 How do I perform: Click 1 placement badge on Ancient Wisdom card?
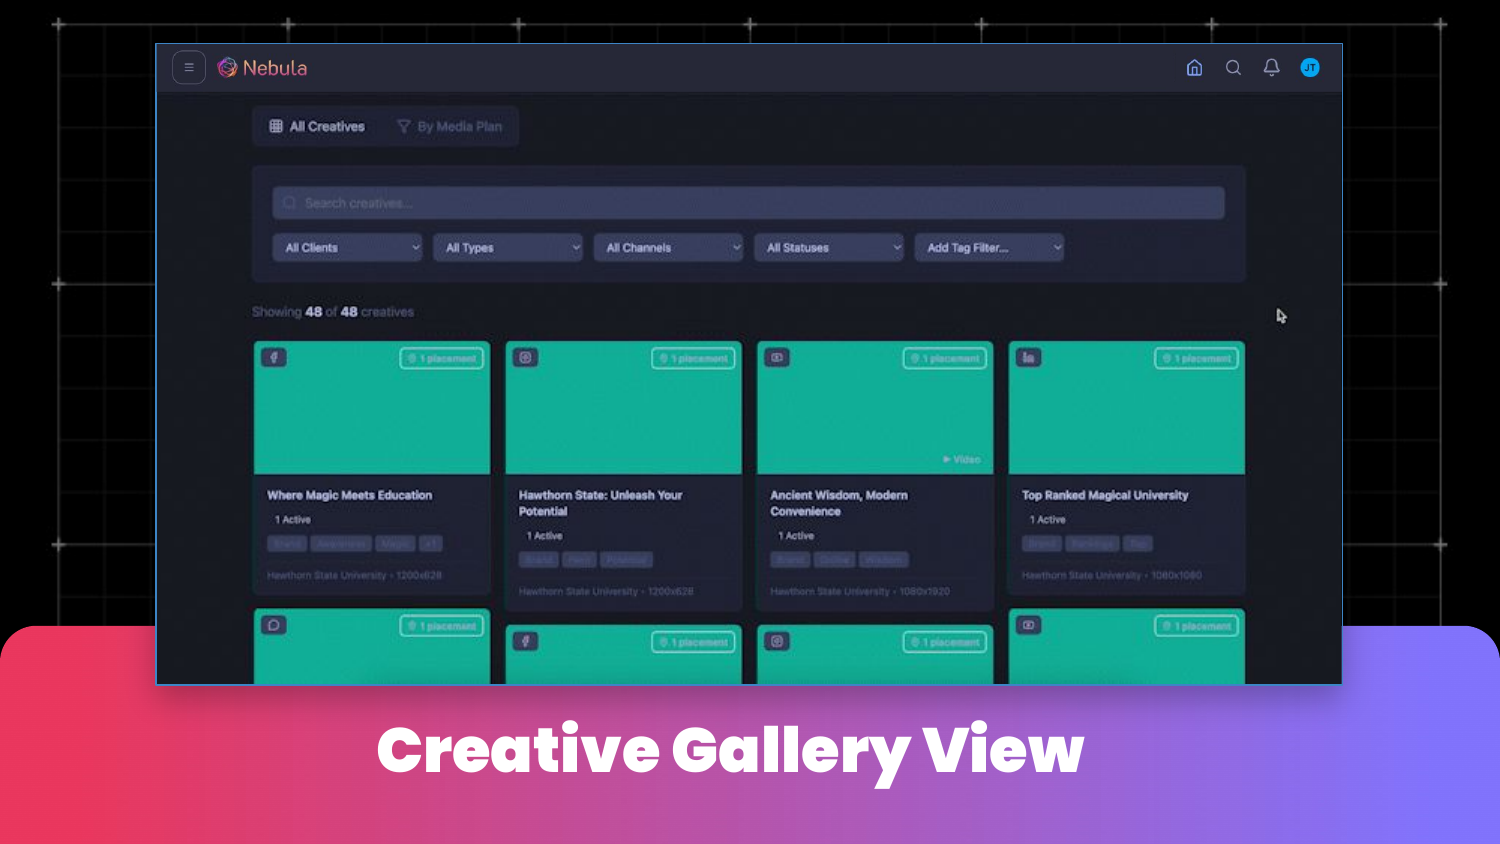click(945, 359)
